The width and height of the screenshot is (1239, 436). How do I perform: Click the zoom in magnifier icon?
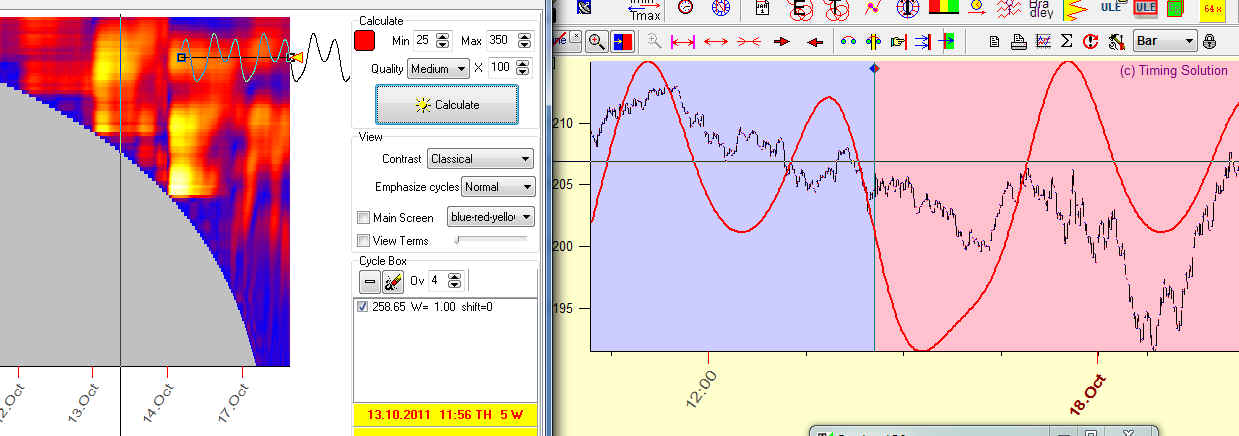(596, 41)
